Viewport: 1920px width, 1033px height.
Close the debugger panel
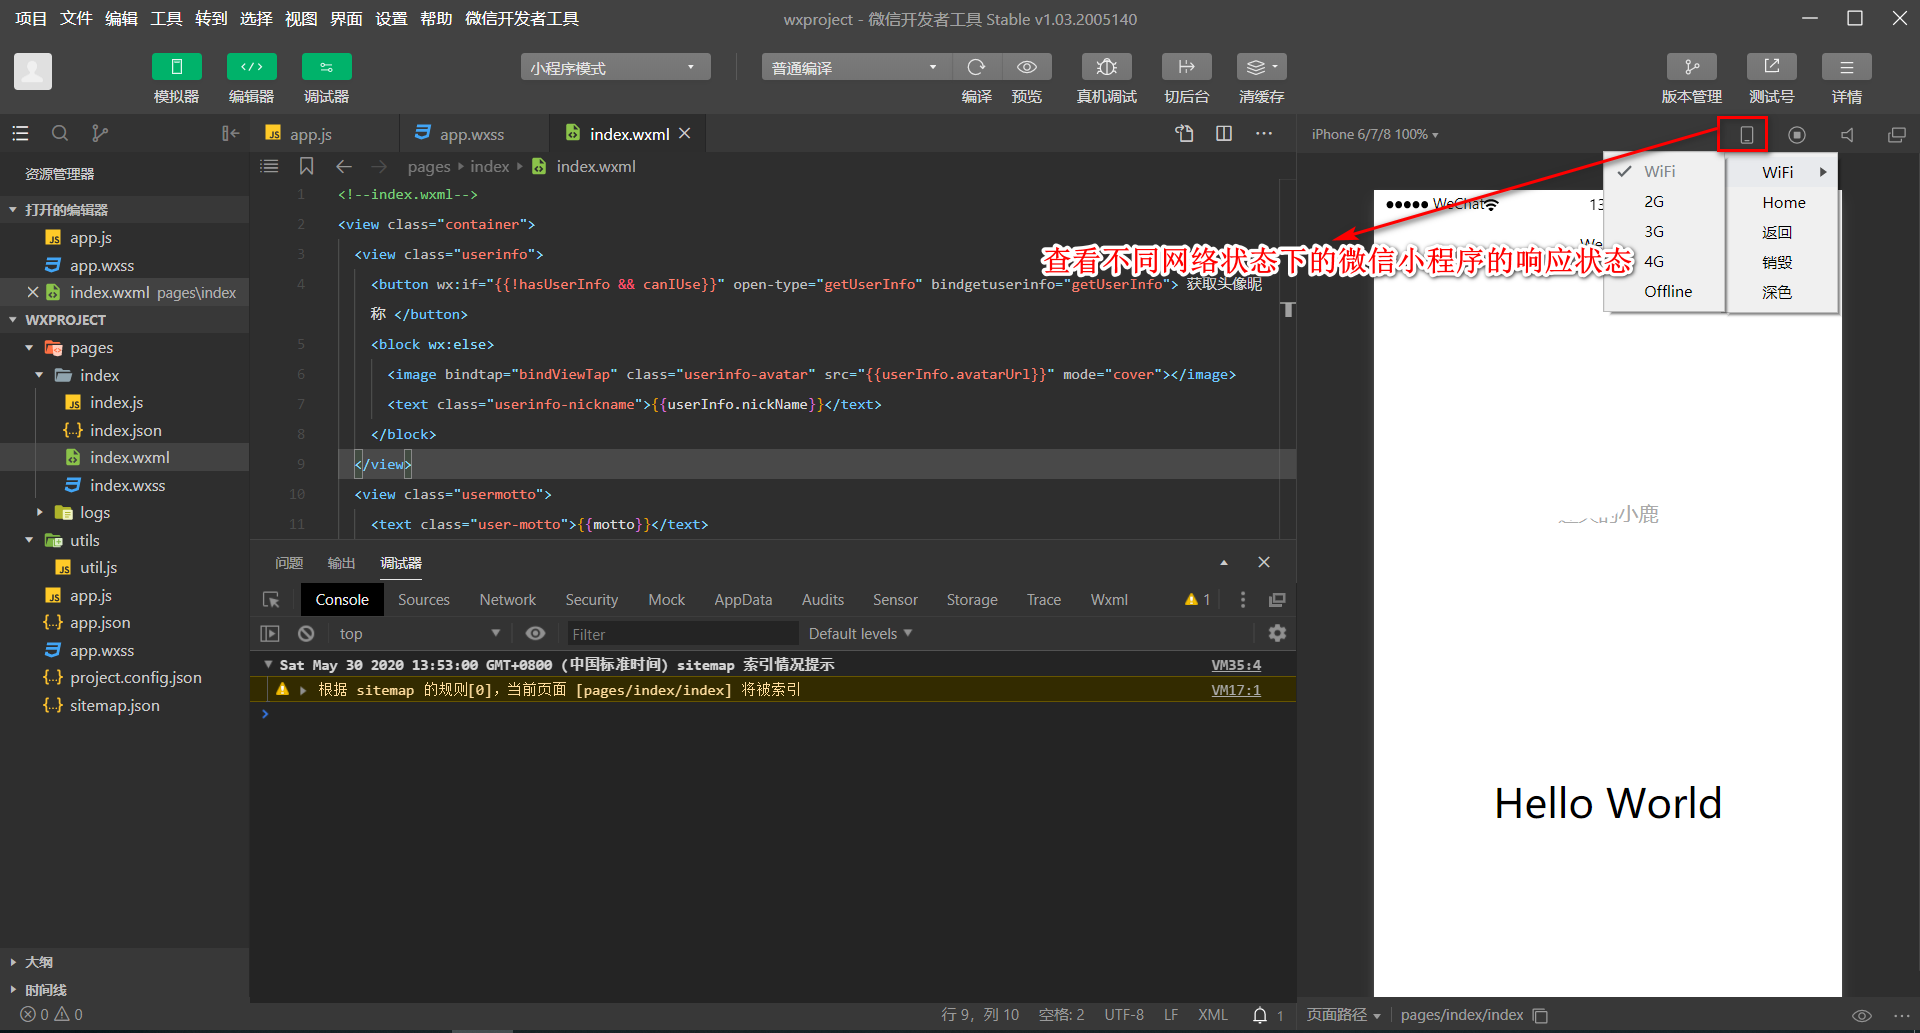pyautogui.click(x=1264, y=562)
